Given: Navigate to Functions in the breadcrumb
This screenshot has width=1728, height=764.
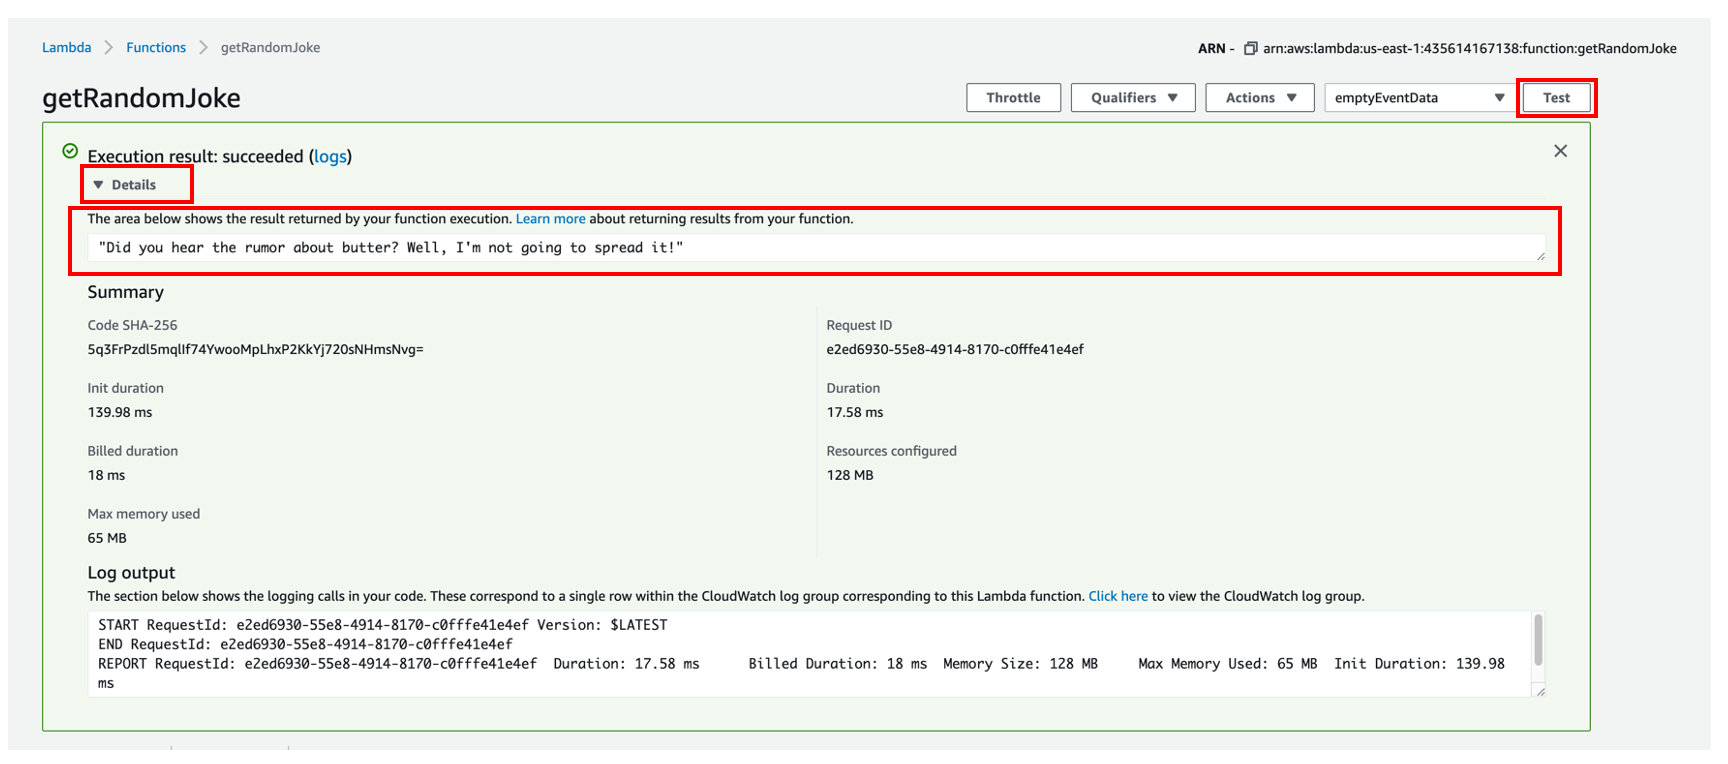Looking at the screenshot, I should (x=156, y=48).
